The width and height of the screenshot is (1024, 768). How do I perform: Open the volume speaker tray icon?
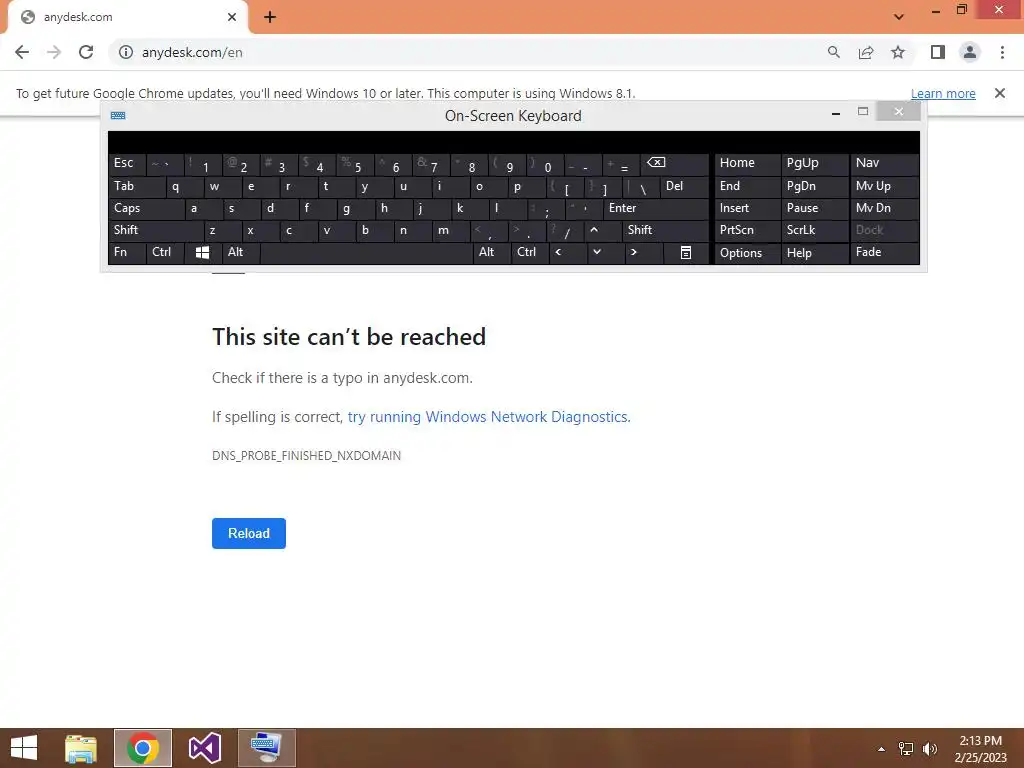point(930,749)
